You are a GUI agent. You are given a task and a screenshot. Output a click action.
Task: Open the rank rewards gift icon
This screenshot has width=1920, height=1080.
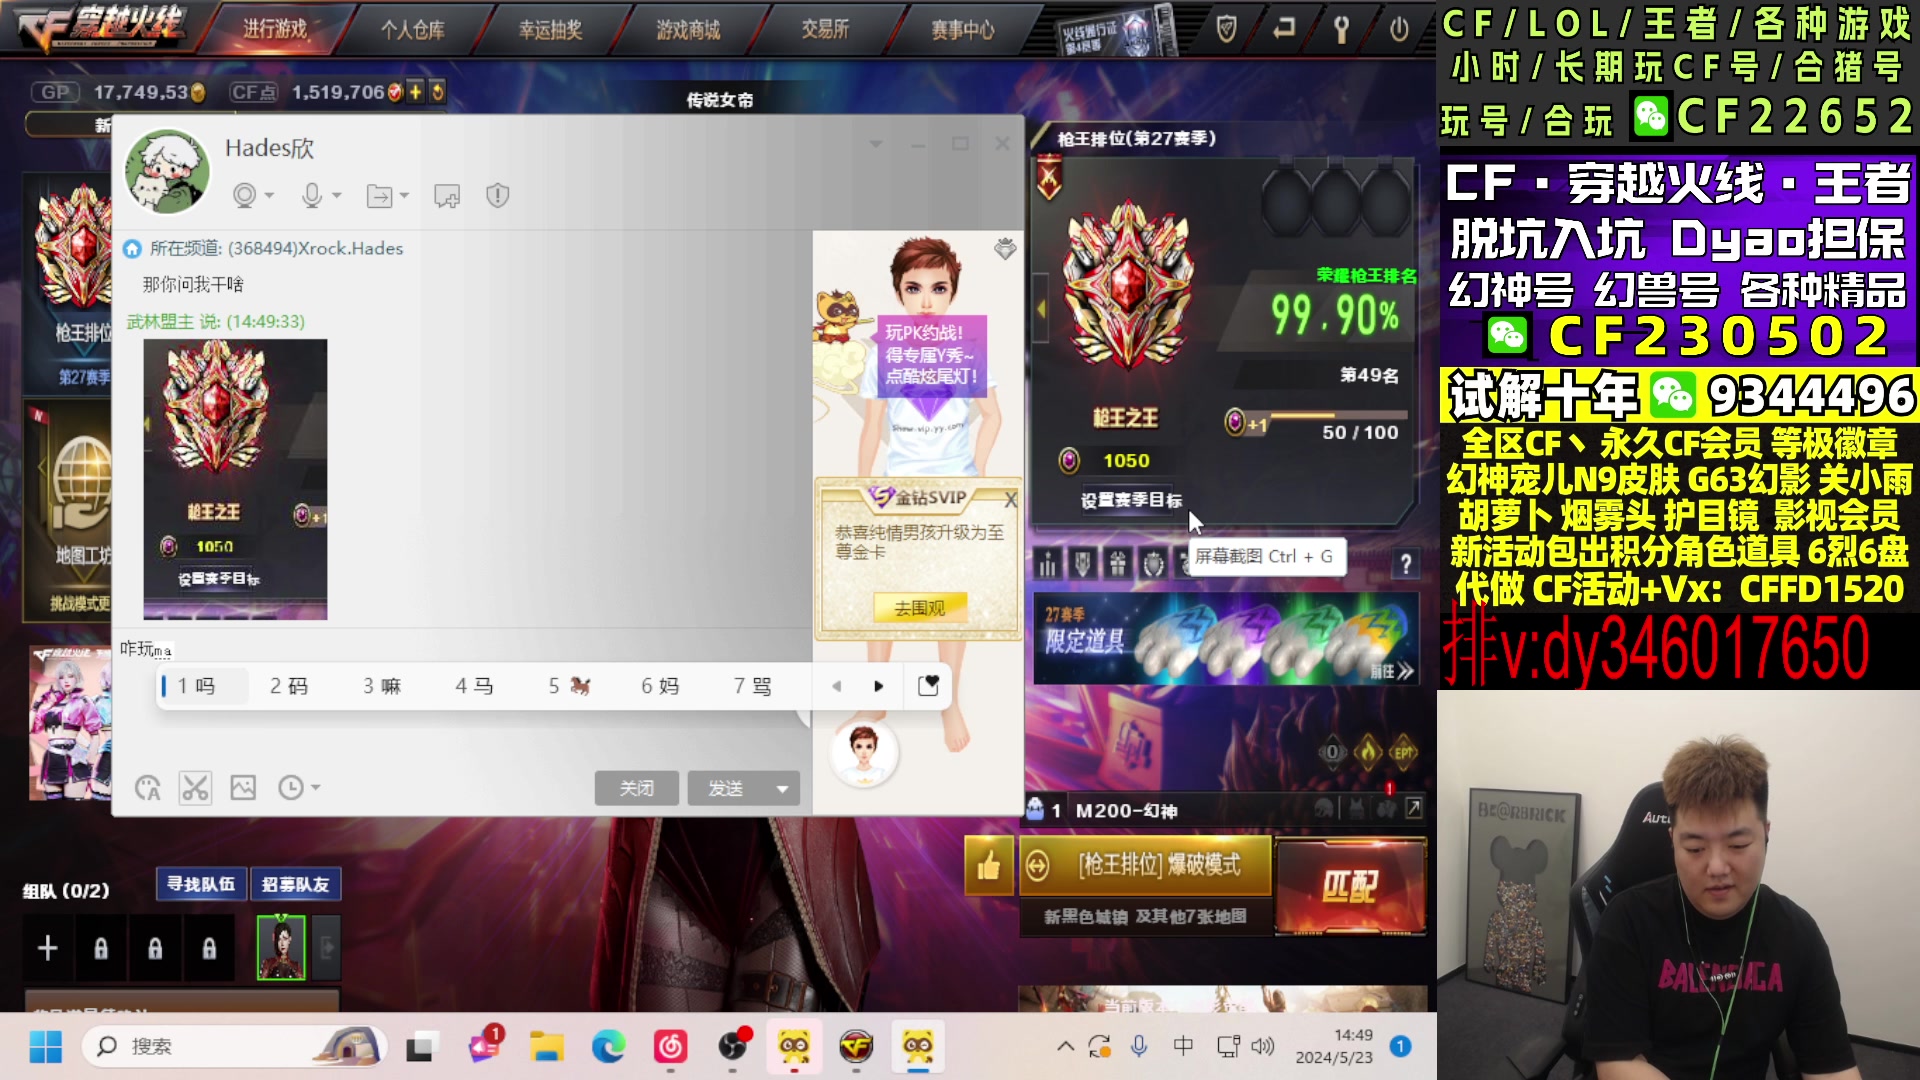1118,564
